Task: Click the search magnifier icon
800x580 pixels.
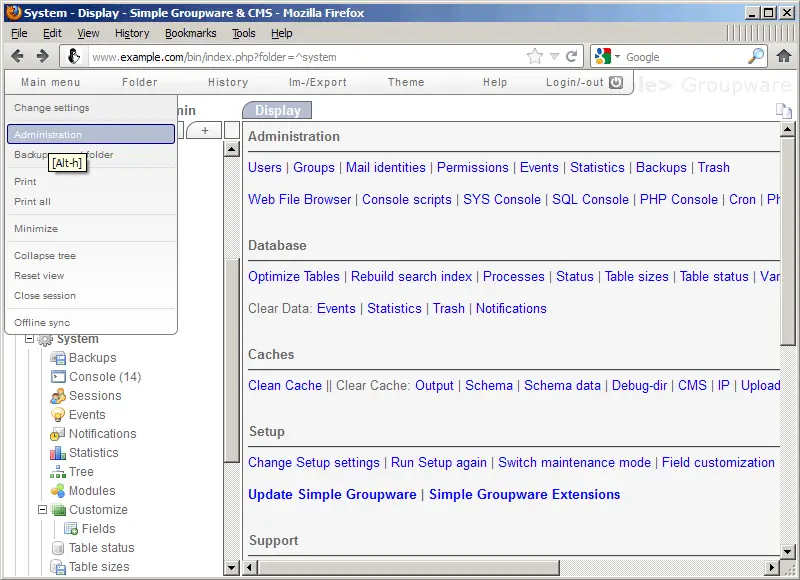Action: coord(756,56)
